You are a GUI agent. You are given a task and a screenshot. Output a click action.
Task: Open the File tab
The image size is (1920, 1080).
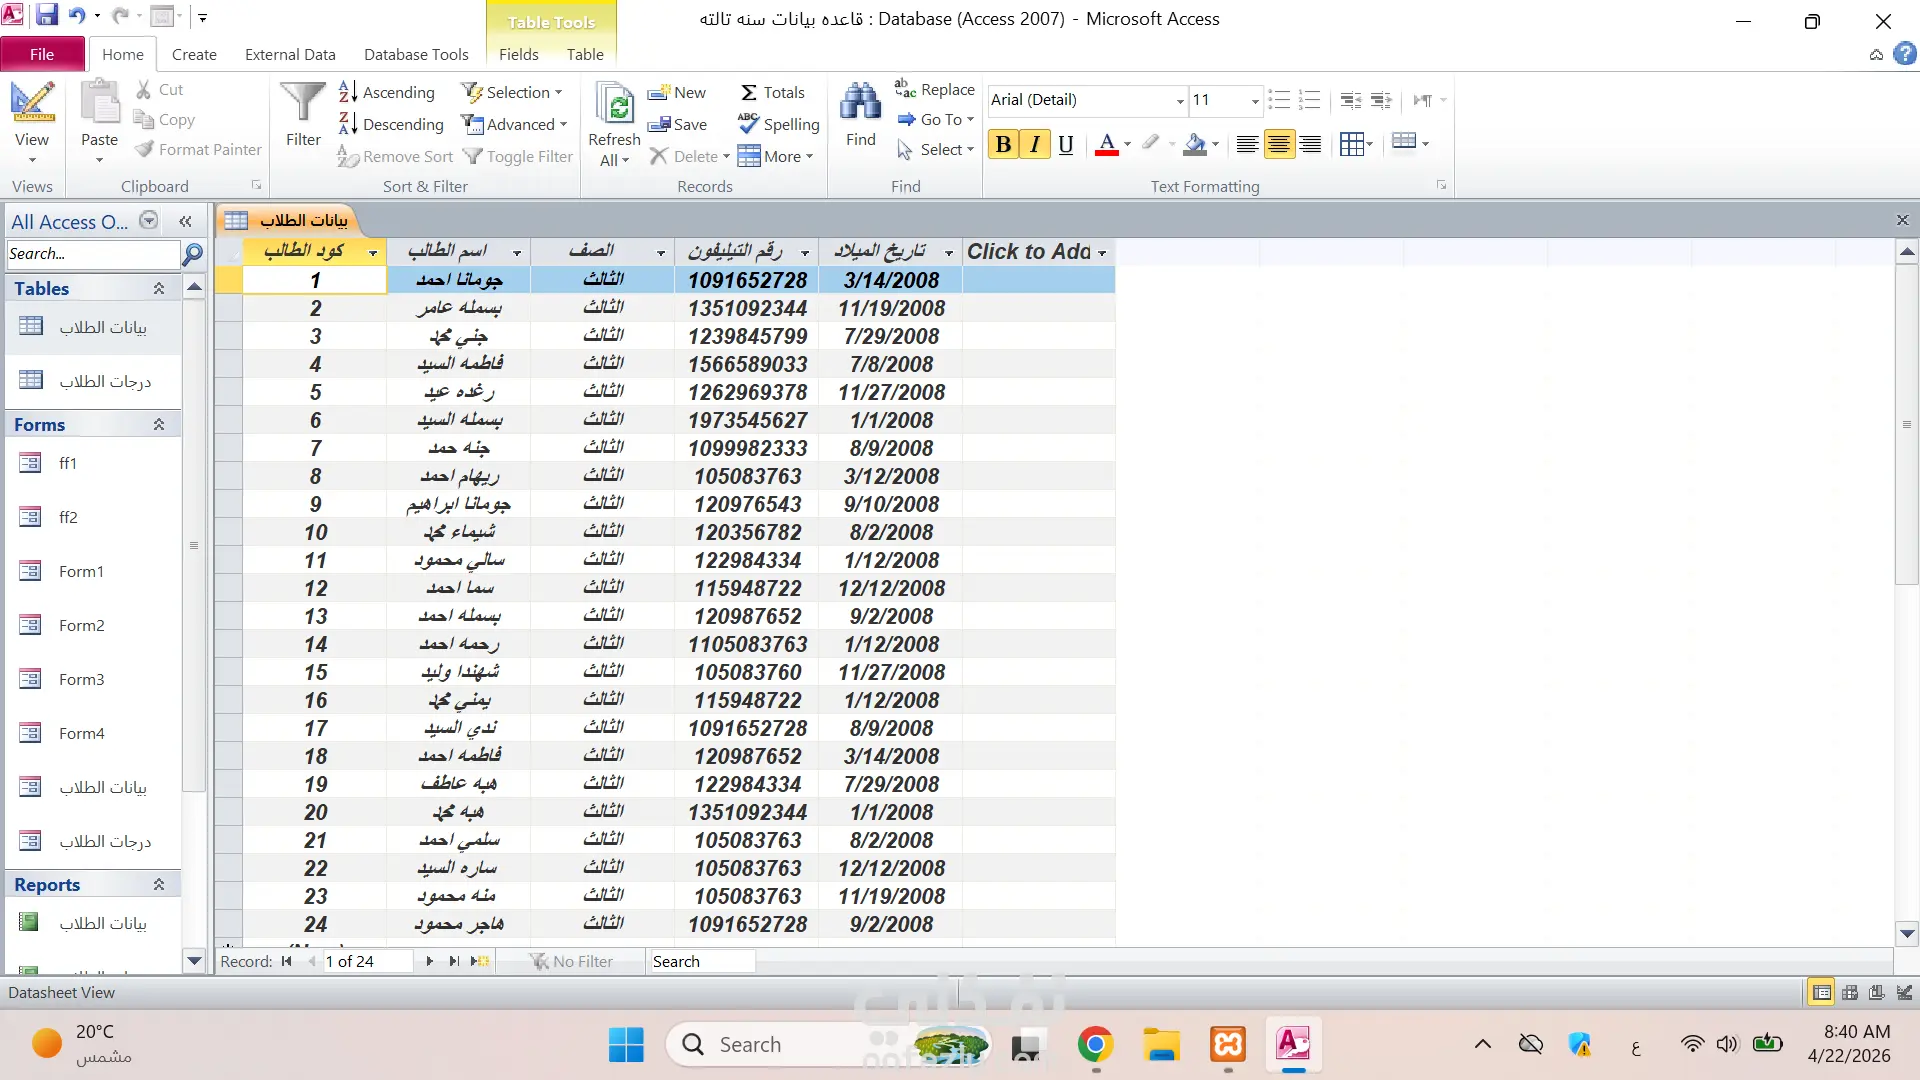[x=42, y=54]
